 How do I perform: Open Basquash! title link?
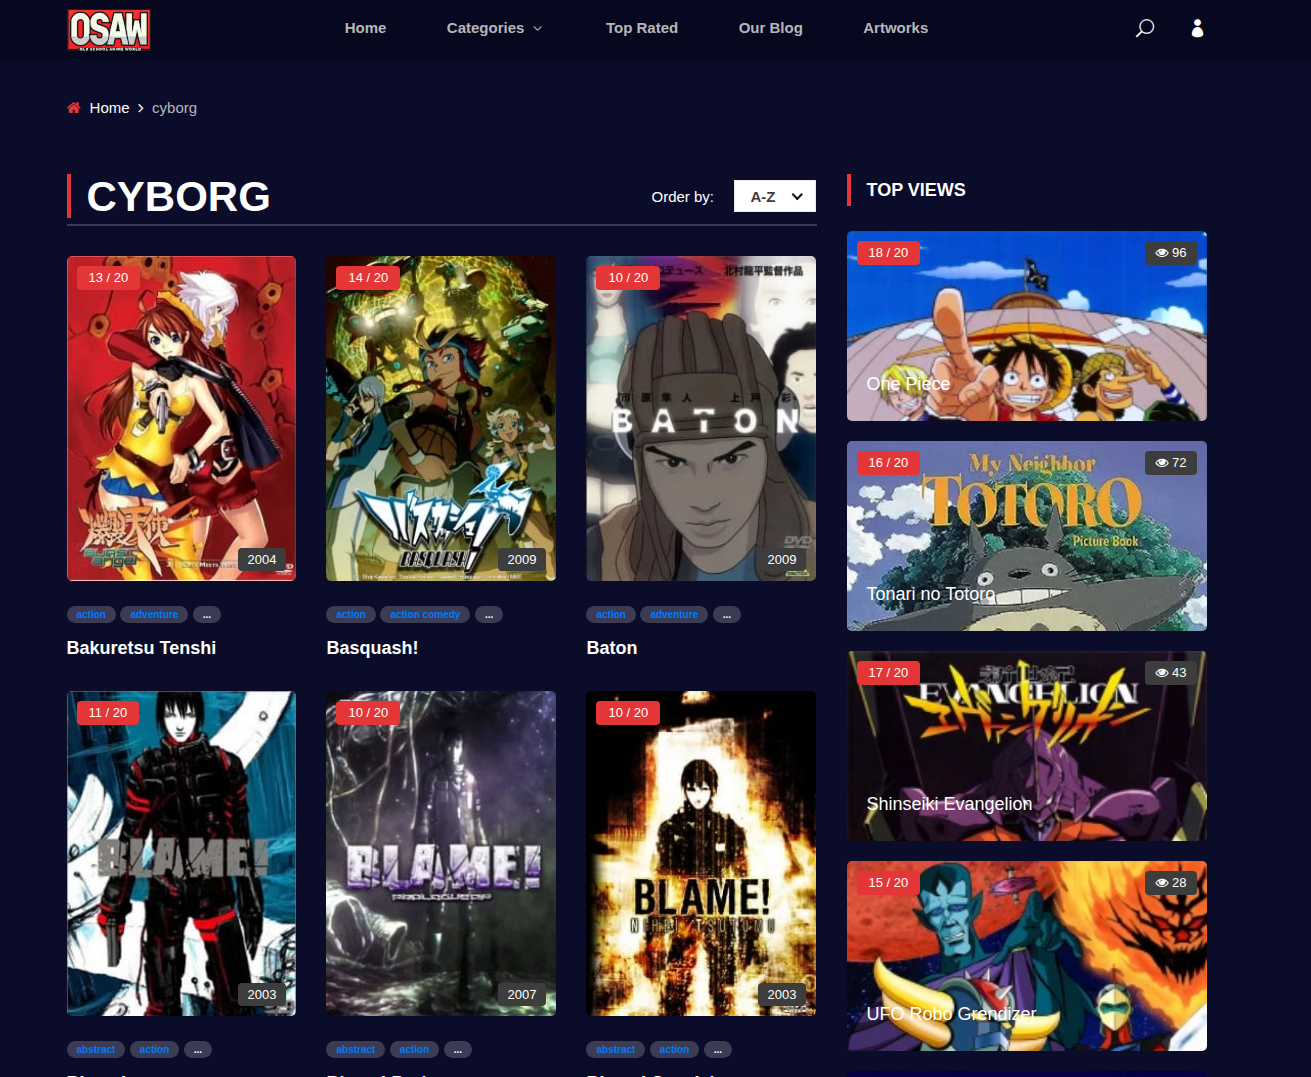point(372,648)
